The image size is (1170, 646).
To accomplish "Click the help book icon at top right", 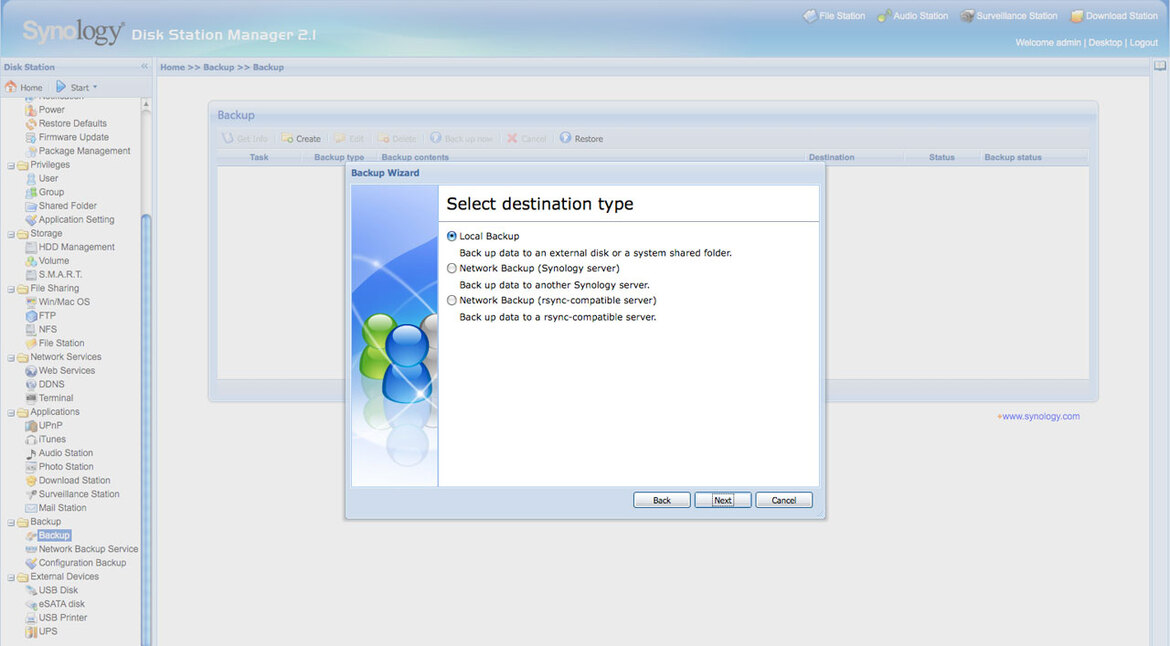I will pos(1160,66).
